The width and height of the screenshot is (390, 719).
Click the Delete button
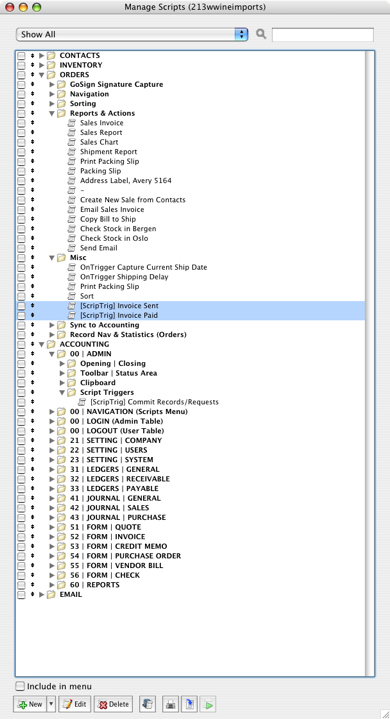coord(114,704)
